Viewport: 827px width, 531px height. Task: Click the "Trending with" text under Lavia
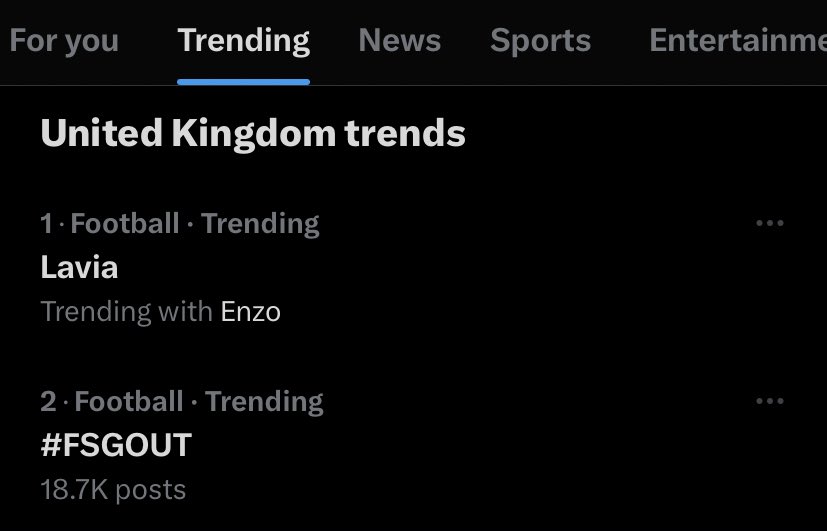[x=127, y=312]
